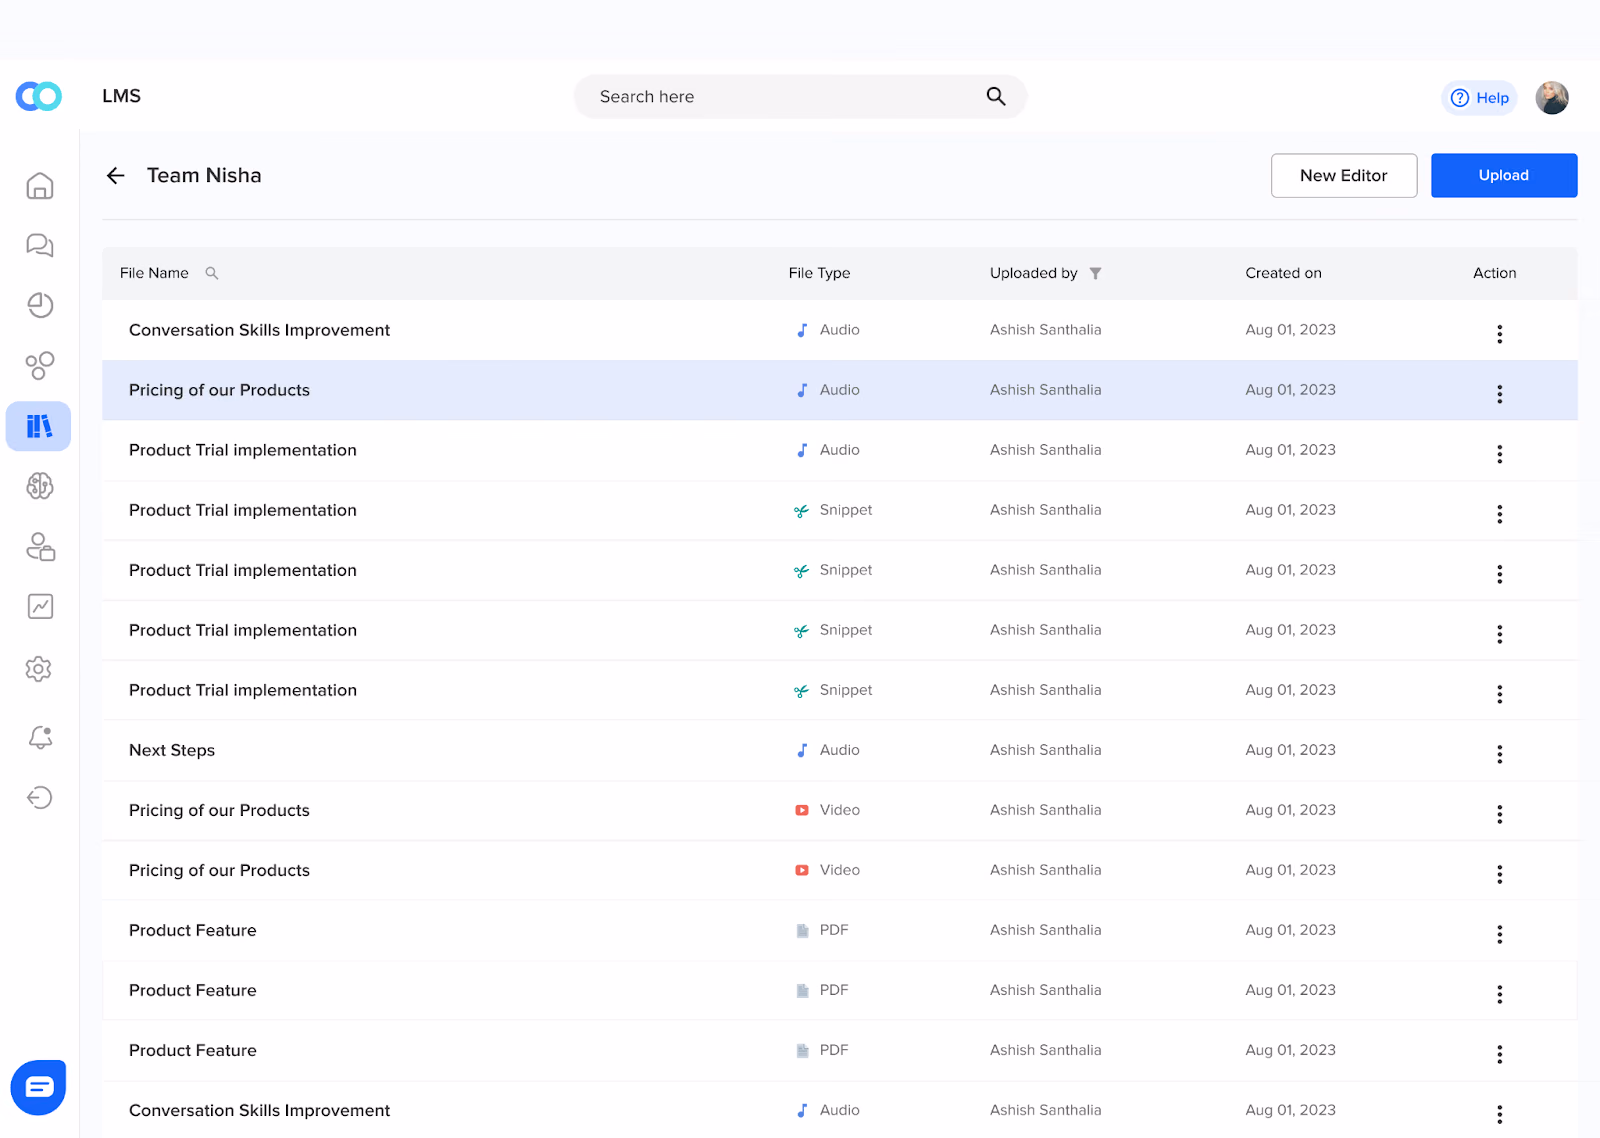
Task: Click the magnifier icon in the search bar
Action: [x=996, y=96]
